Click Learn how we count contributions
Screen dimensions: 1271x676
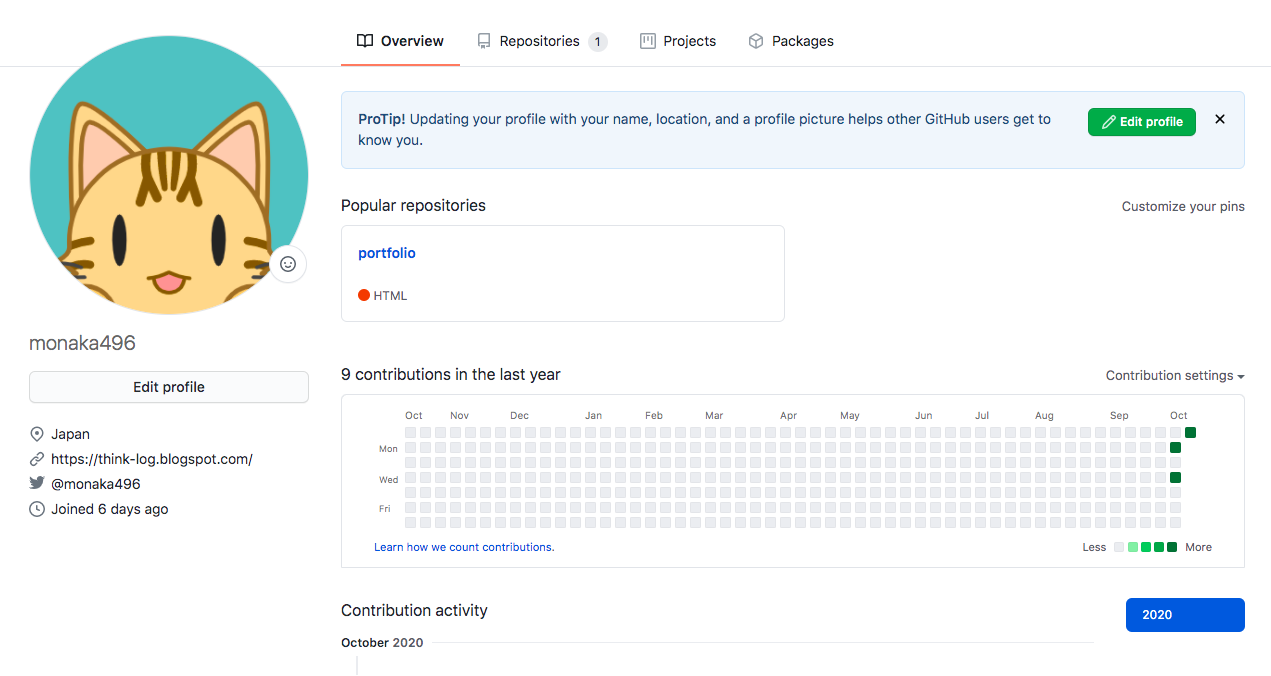[x=464, y=547]
